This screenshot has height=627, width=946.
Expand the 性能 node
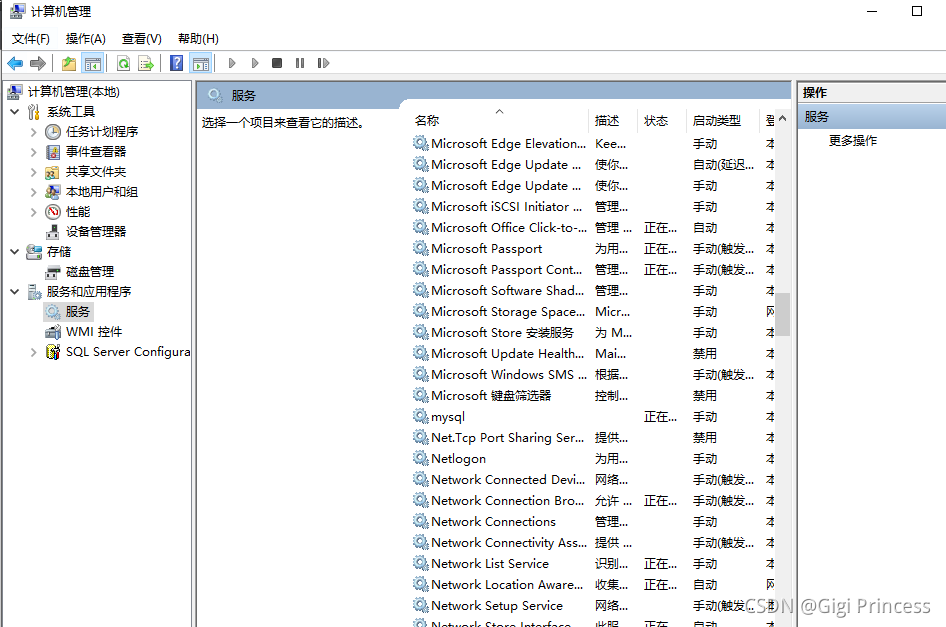coord(33,212)
